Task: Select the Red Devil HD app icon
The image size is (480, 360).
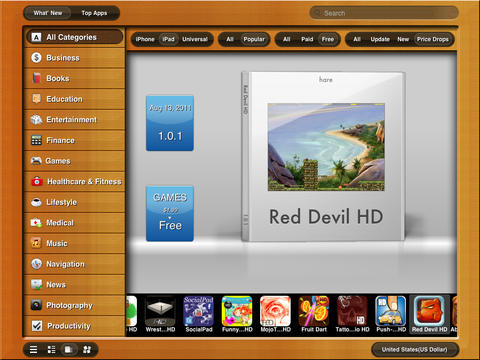Action: [x=429, y=311]
